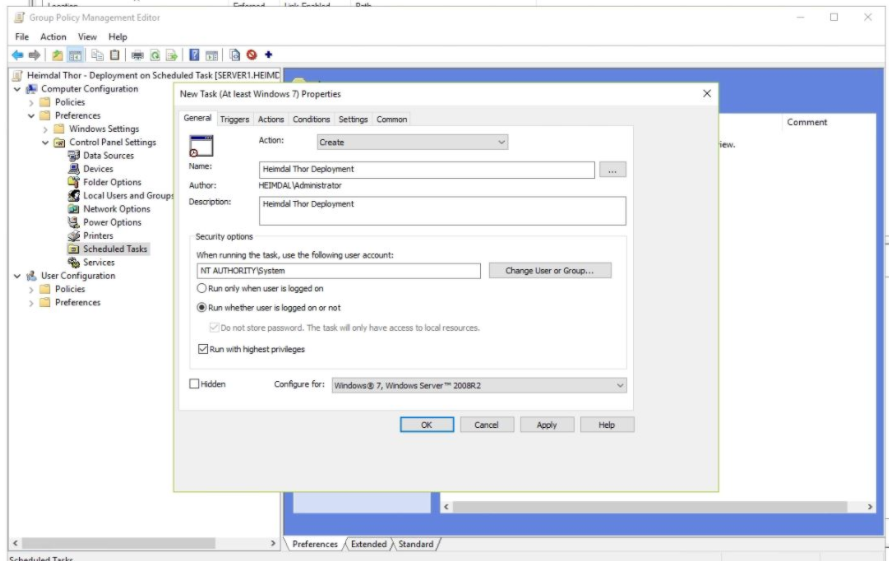The height and width of the screenshot is (561, 889).
Task: Click the Services gears icon in tree
Action: [74, 262]
